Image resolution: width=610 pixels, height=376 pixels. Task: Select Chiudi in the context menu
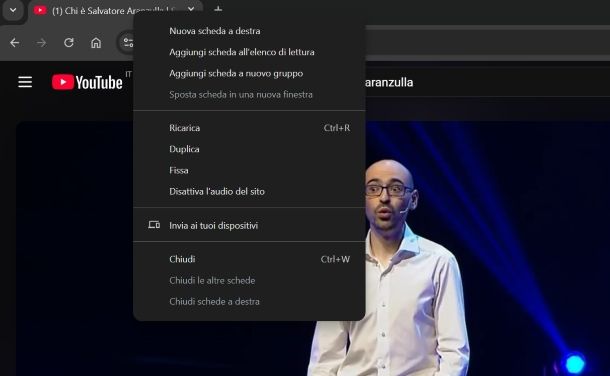point(249,259)
